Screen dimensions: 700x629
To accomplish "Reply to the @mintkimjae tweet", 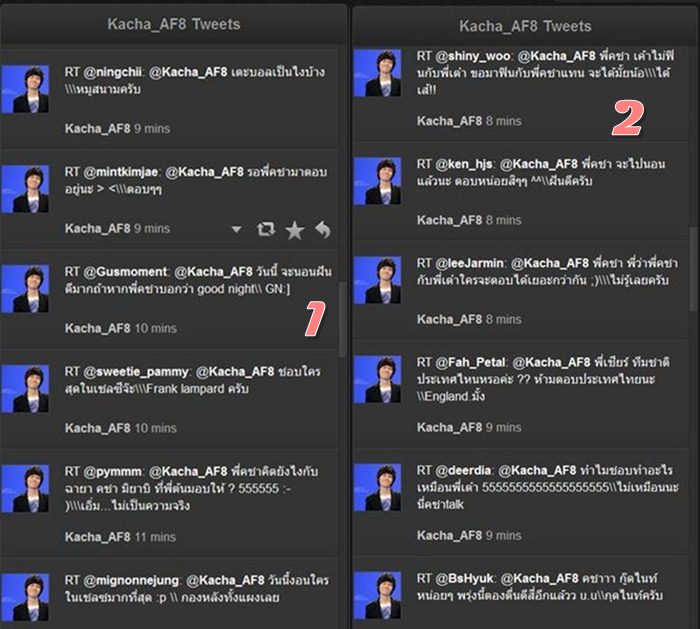I will [x=323, y=230].
